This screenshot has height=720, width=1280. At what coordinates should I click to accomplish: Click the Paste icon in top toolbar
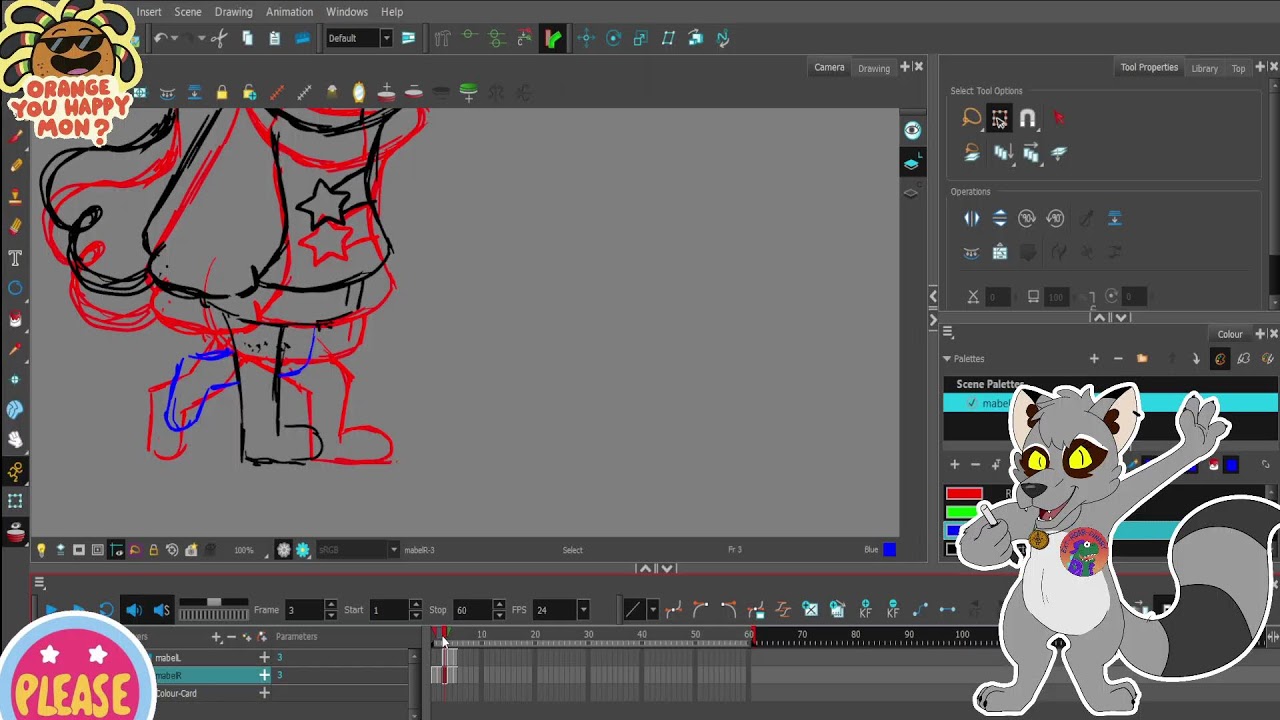click(x=274, y=38)
